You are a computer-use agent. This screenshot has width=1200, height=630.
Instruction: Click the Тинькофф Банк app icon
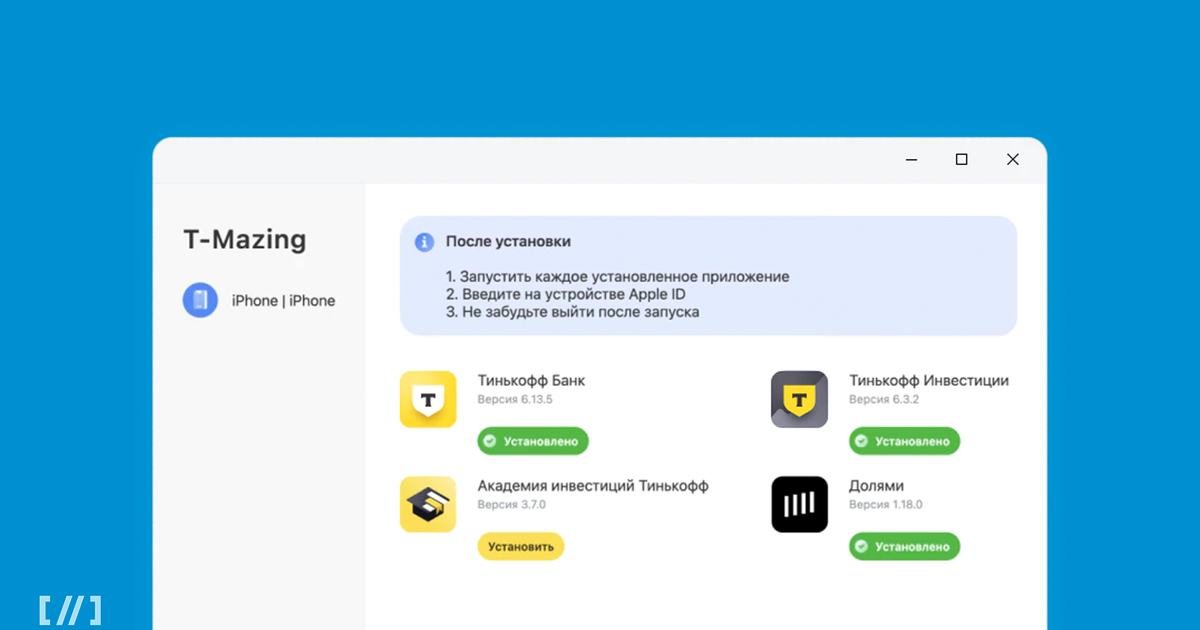click(x=428, y=400)
